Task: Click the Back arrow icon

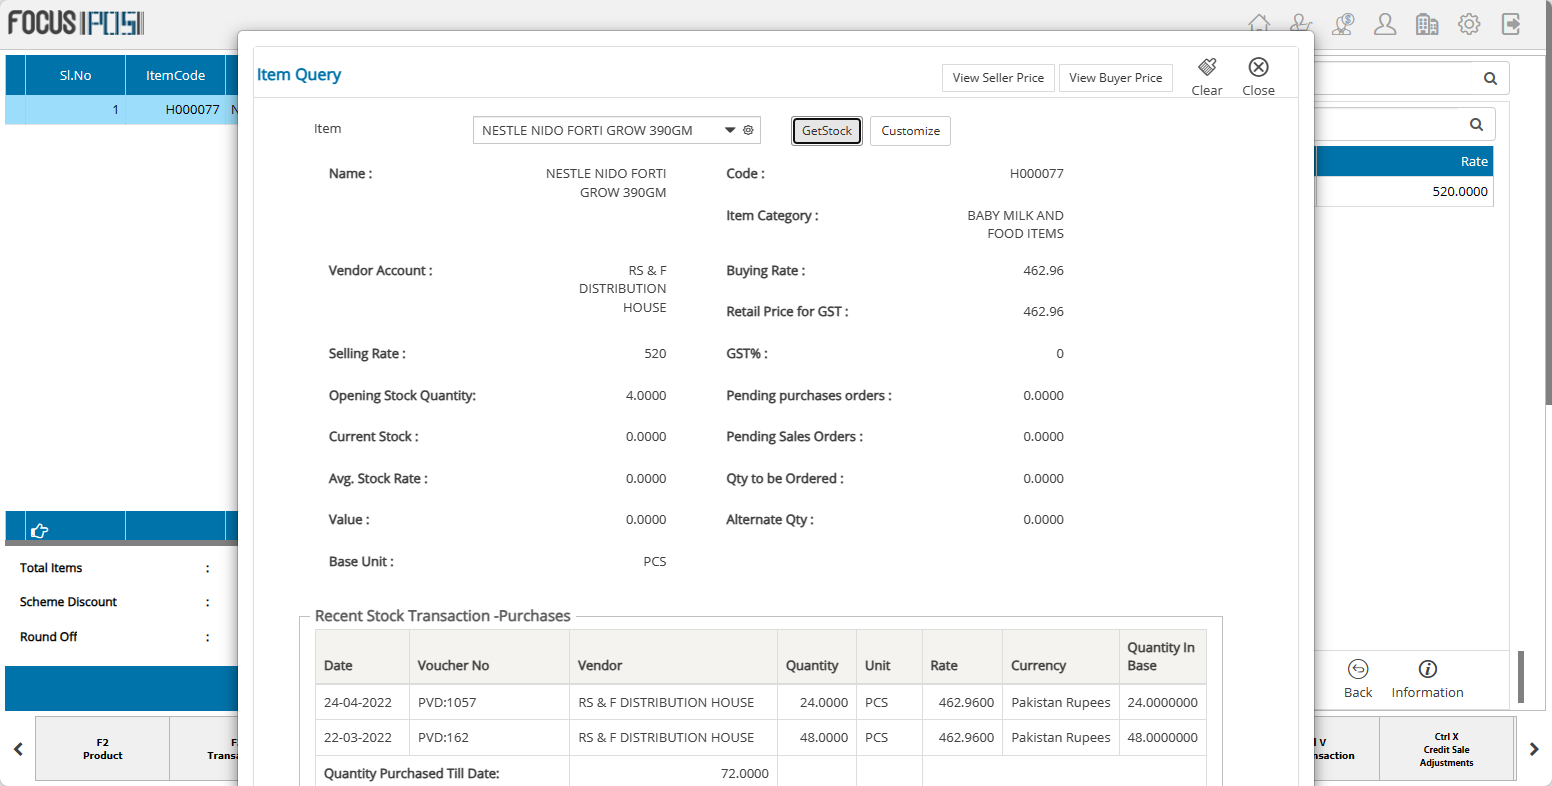Action: [x=1358, y=669]
